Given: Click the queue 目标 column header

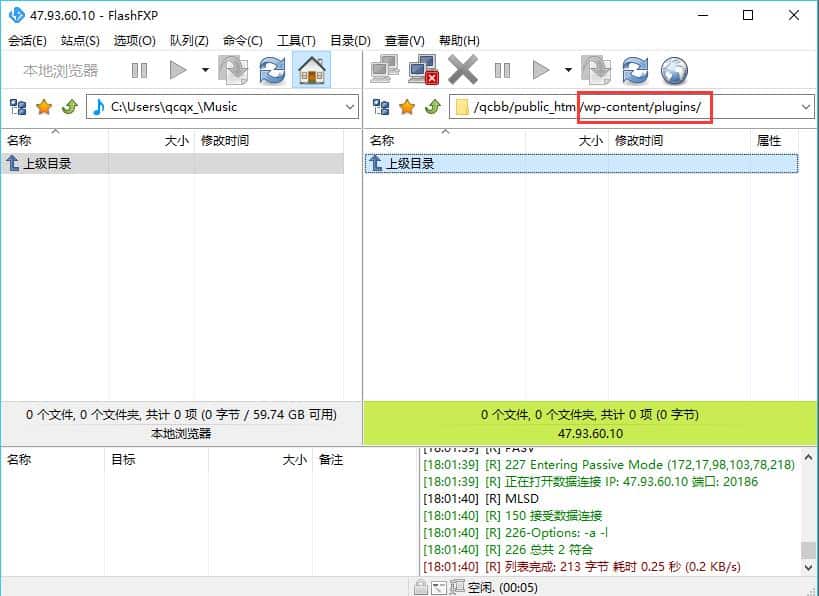Looking at the screenshot, I should (x=156, y=460).
